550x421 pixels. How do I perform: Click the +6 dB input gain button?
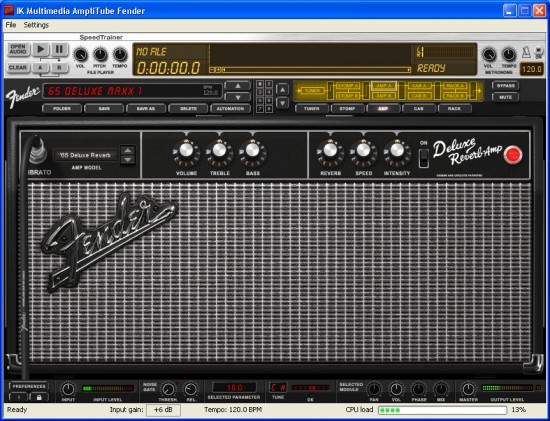click(x=163, y=410)
